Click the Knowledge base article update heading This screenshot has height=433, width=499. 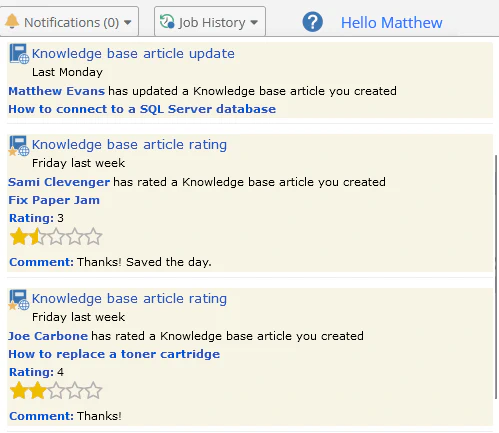[x=133, y=54]
